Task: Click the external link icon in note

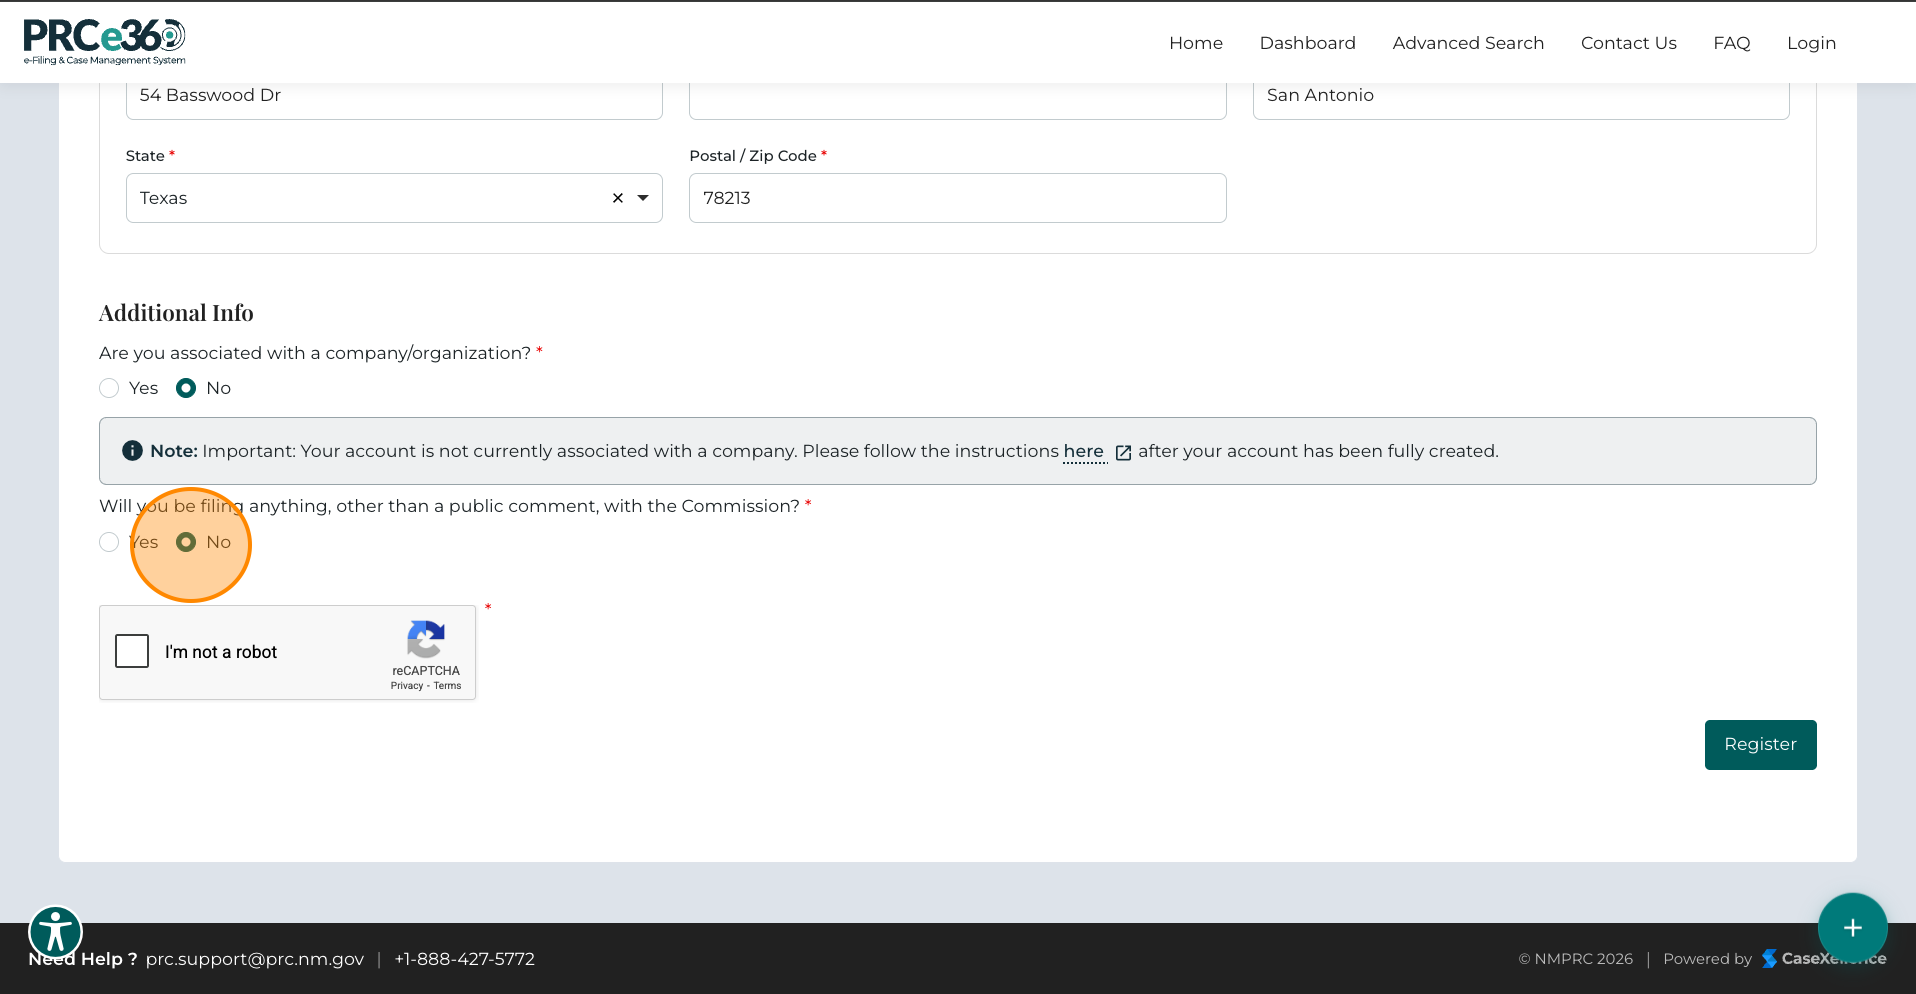Action: (x=1123, y=453)
